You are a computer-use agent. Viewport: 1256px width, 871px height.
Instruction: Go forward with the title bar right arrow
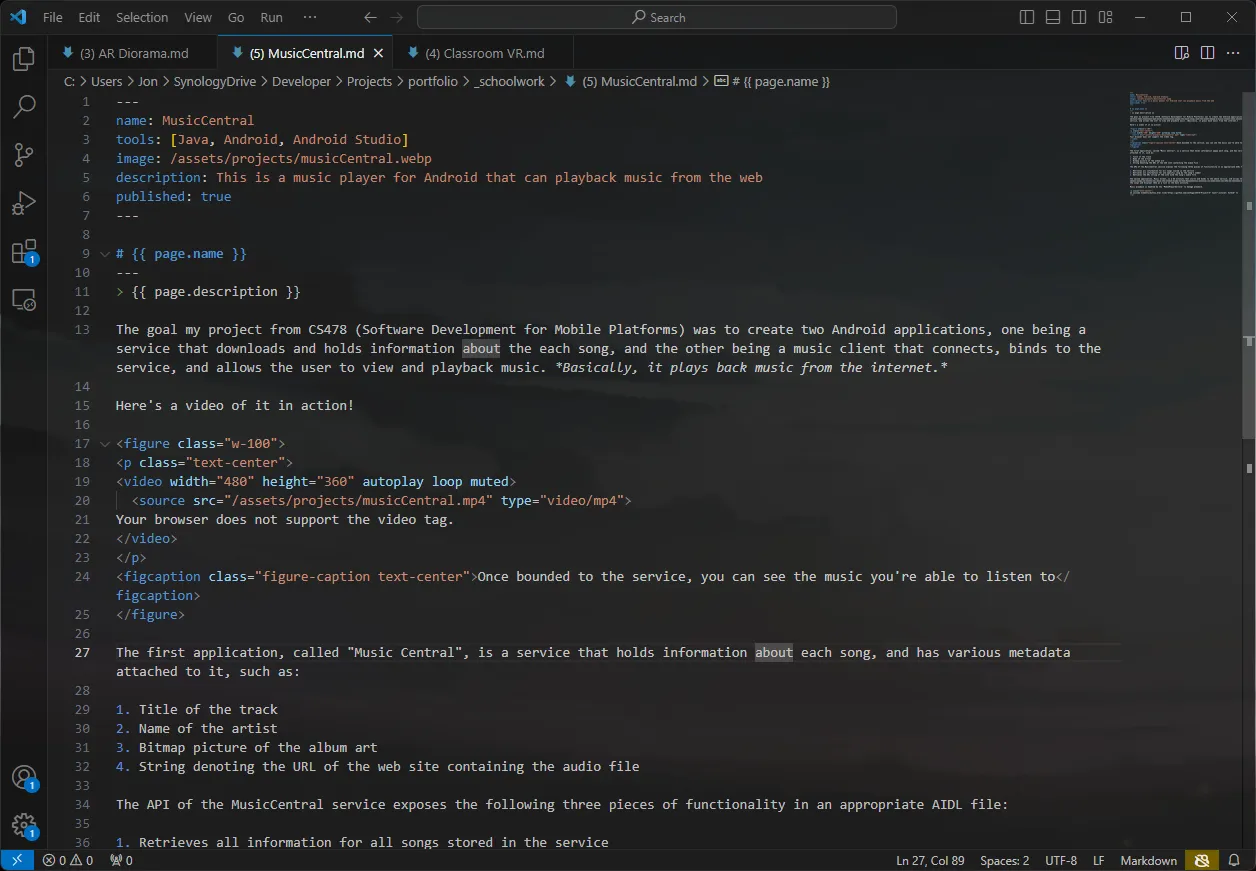[397, 17]
